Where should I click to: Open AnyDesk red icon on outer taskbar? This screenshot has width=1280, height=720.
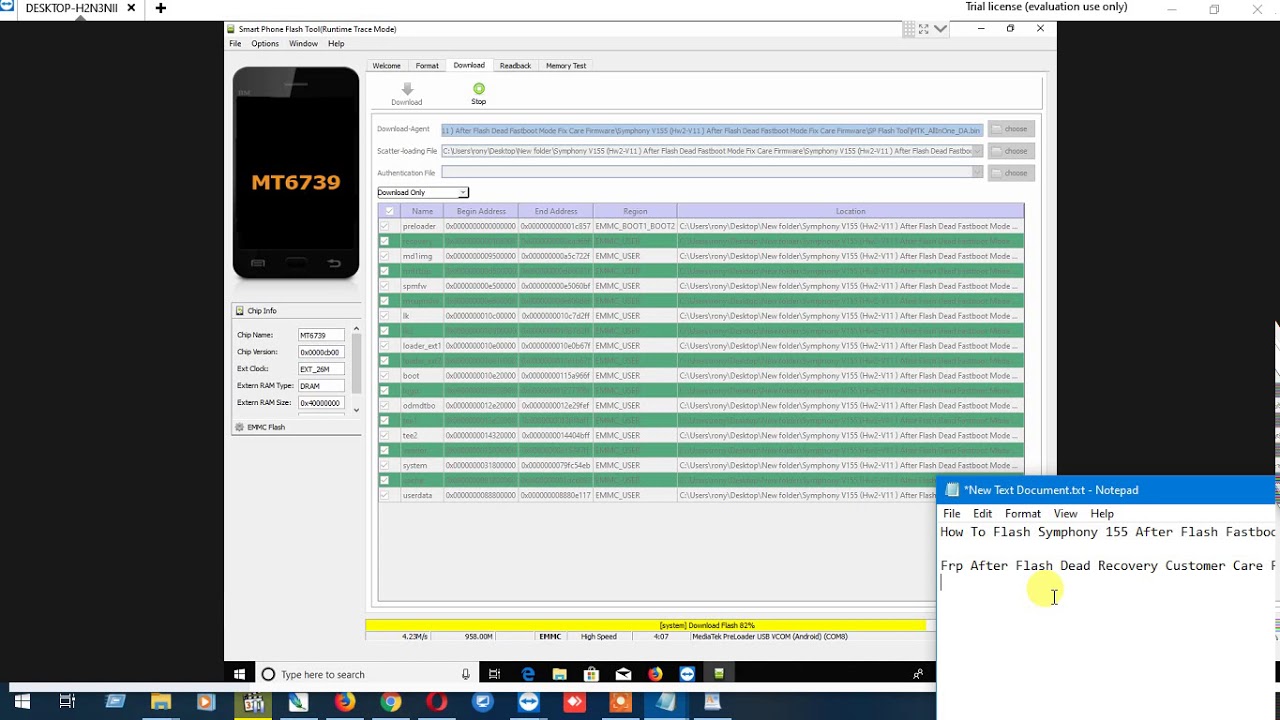(575, 702)
